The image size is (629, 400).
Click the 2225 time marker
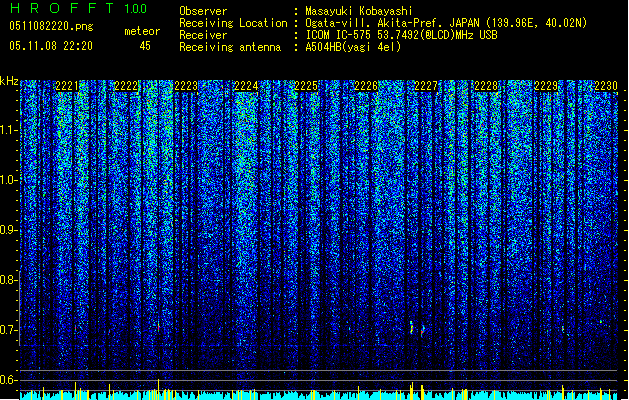pos(306,86)
